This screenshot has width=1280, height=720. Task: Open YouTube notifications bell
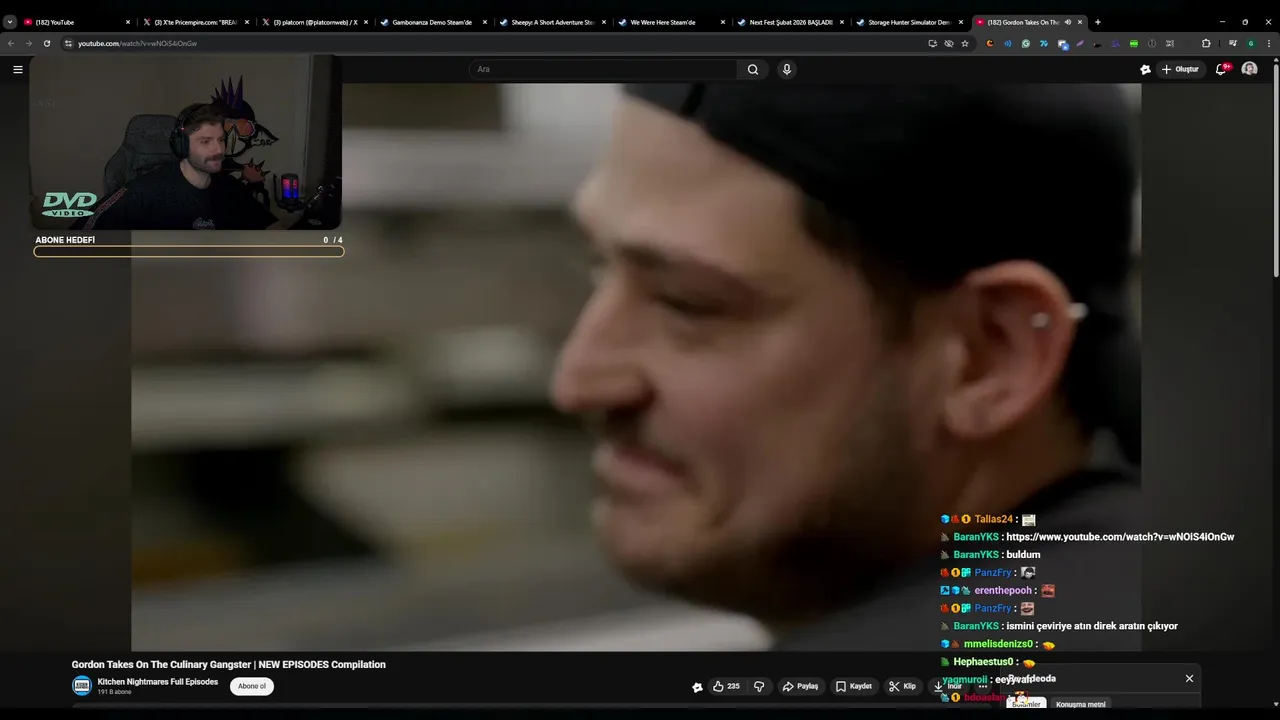pyautogui.click(x=1222, y=69)
